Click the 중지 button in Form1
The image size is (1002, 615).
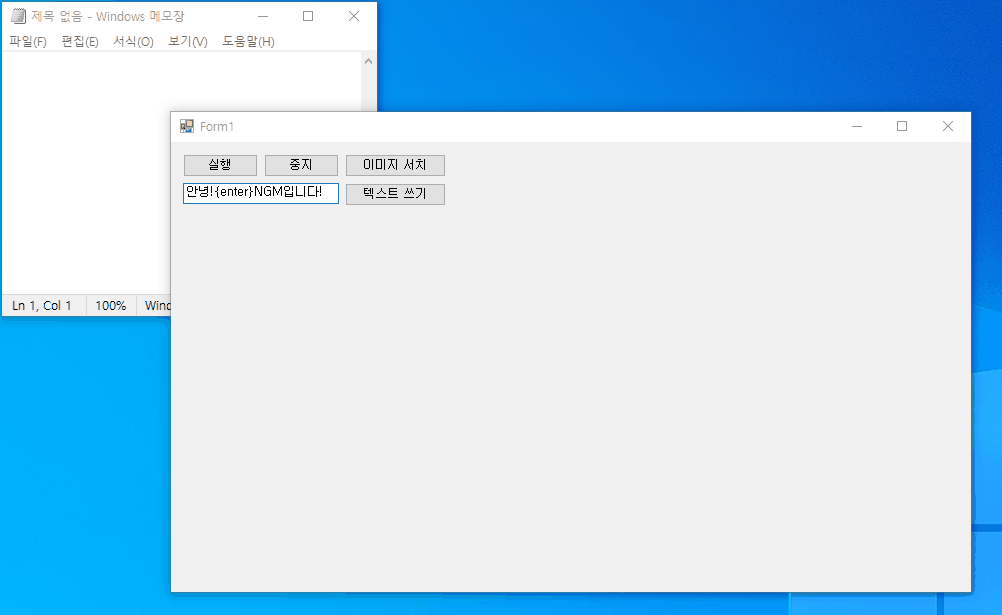tap(301, 165)
